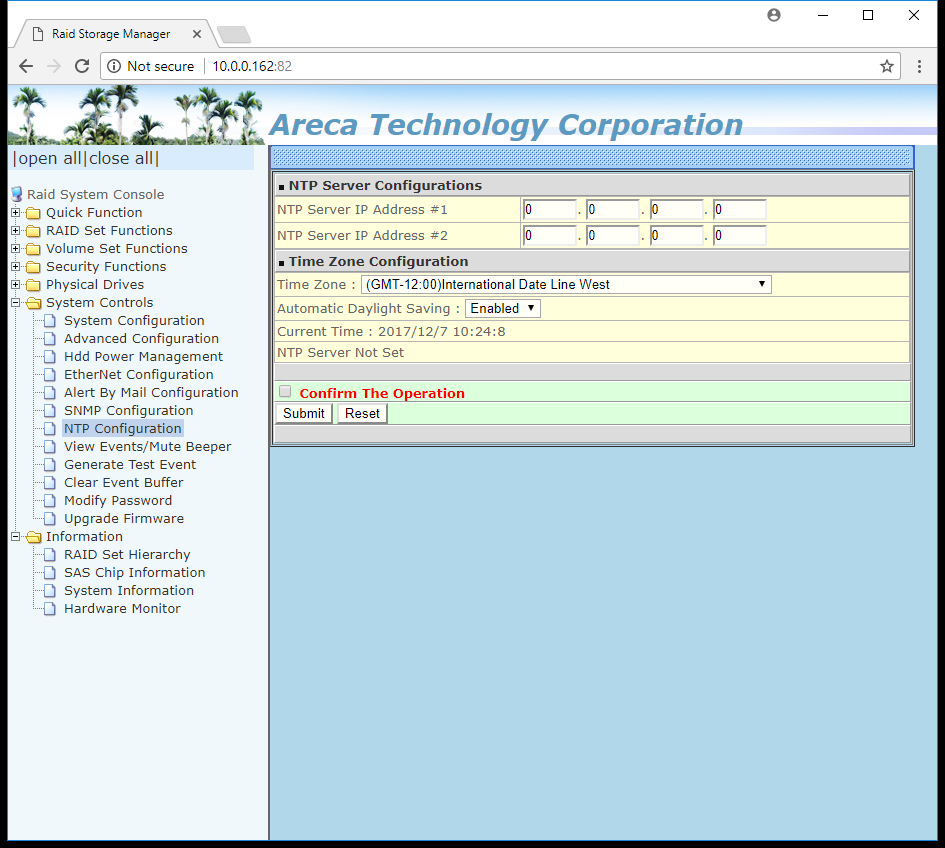Click page icon beside Hardware Monitor
This screenshot has height=848, width=945.
pos(50,609)
